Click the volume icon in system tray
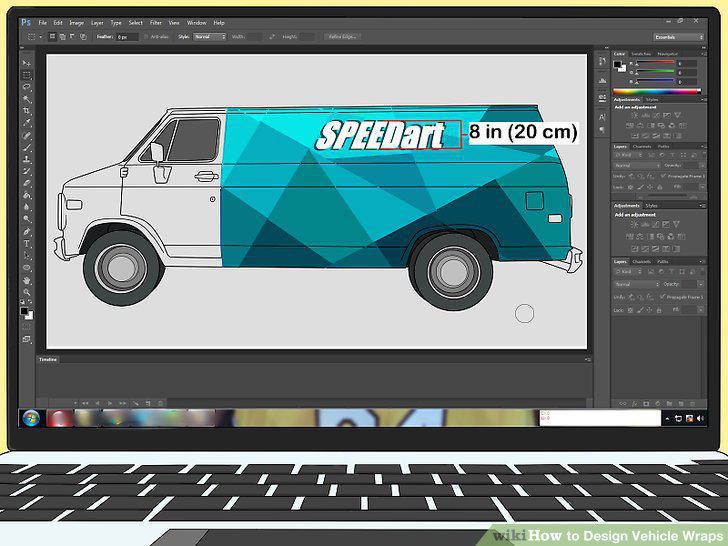 coord(700,418)
